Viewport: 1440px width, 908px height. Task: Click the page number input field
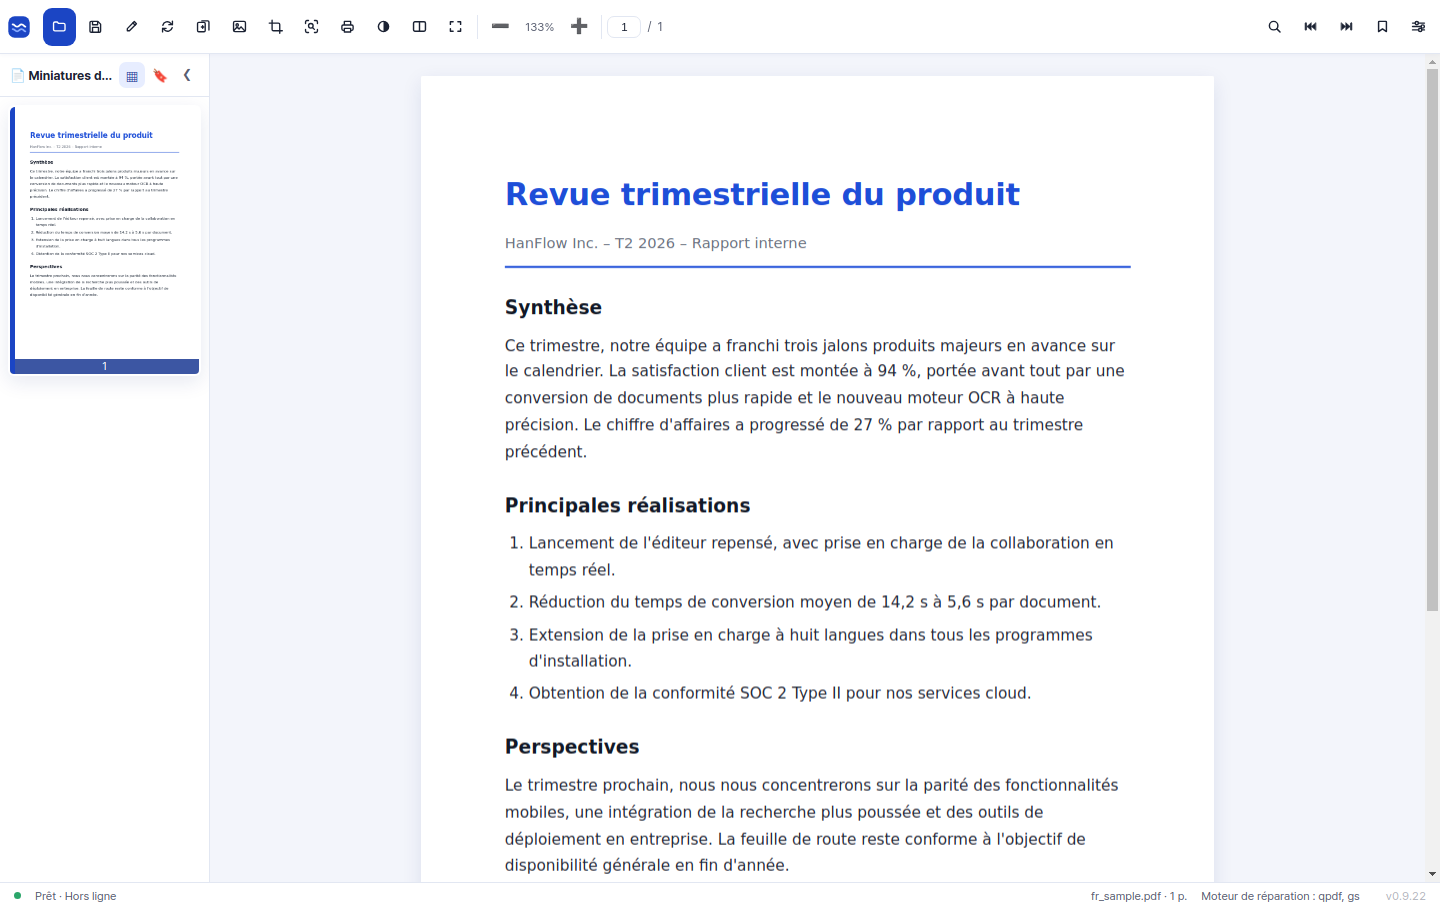coord(624,27)
